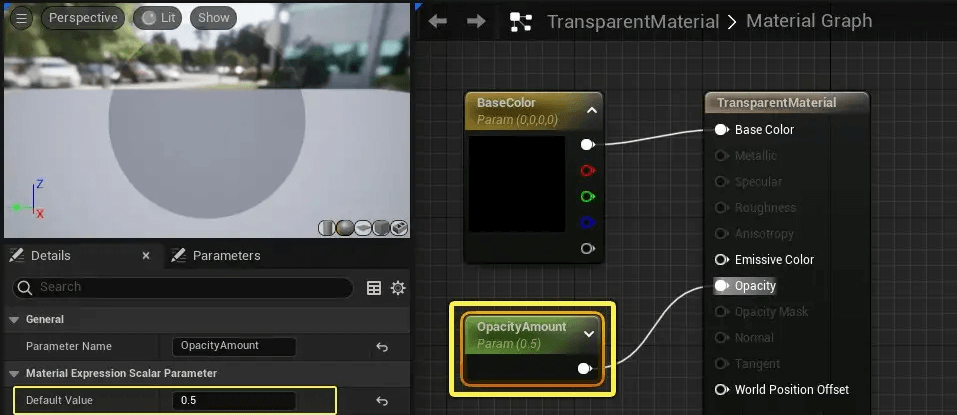
Task: Click the "Param (0,0,0,0)" node subtitle
Action: coord(517,120)
